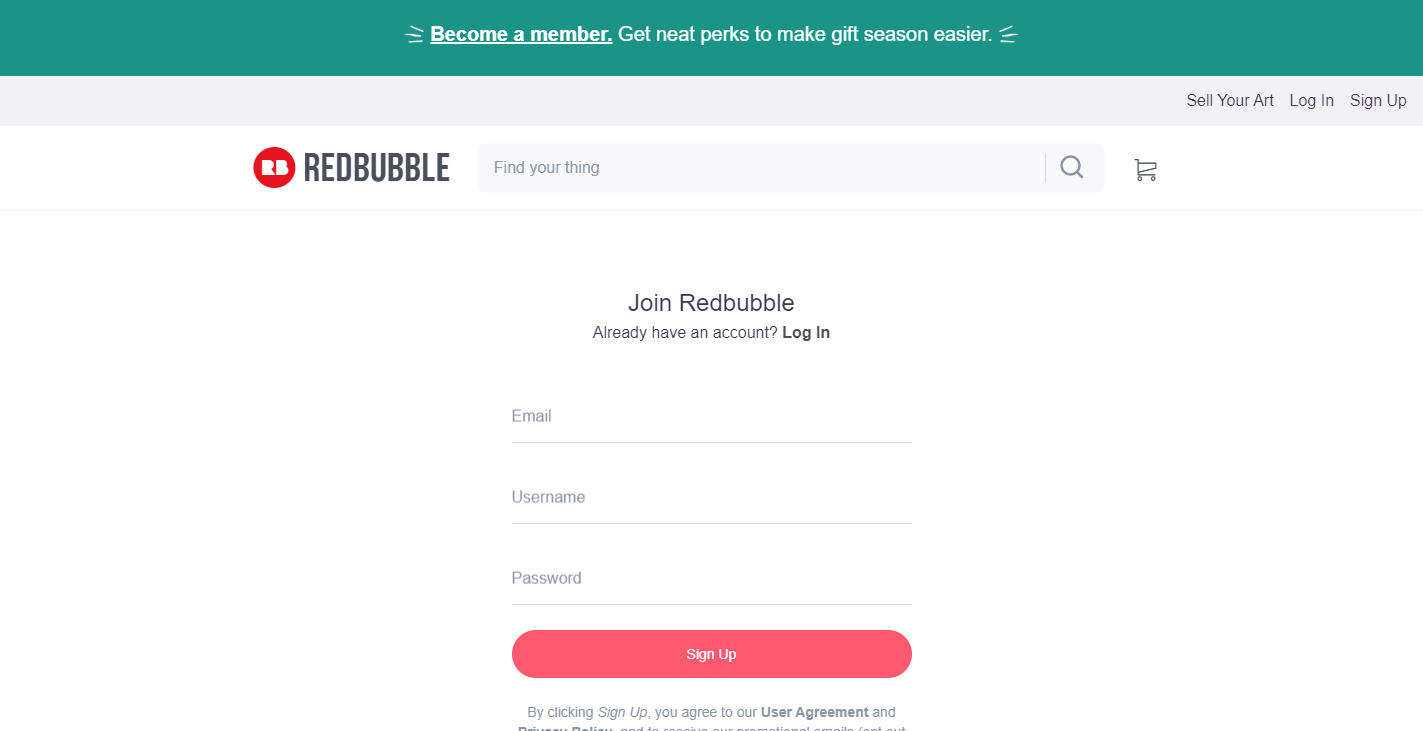This screenshot has width=1423, height=731.
Task: Click the Password input field
Action: coord(711,580)
